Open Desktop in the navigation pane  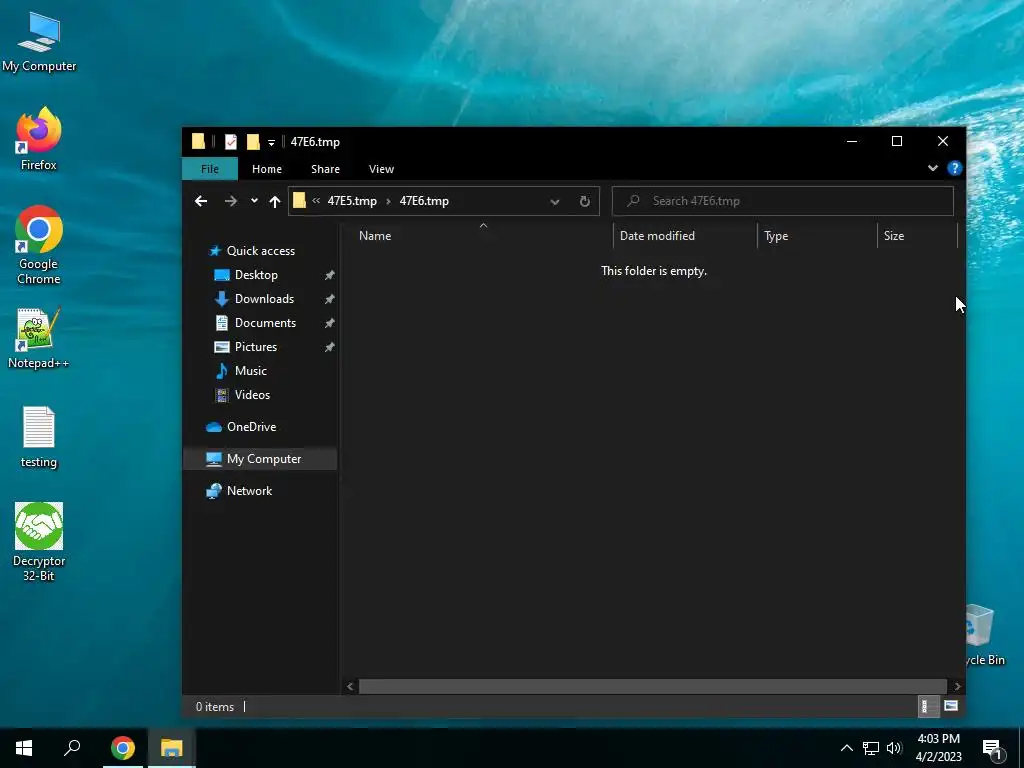point(256,275)
